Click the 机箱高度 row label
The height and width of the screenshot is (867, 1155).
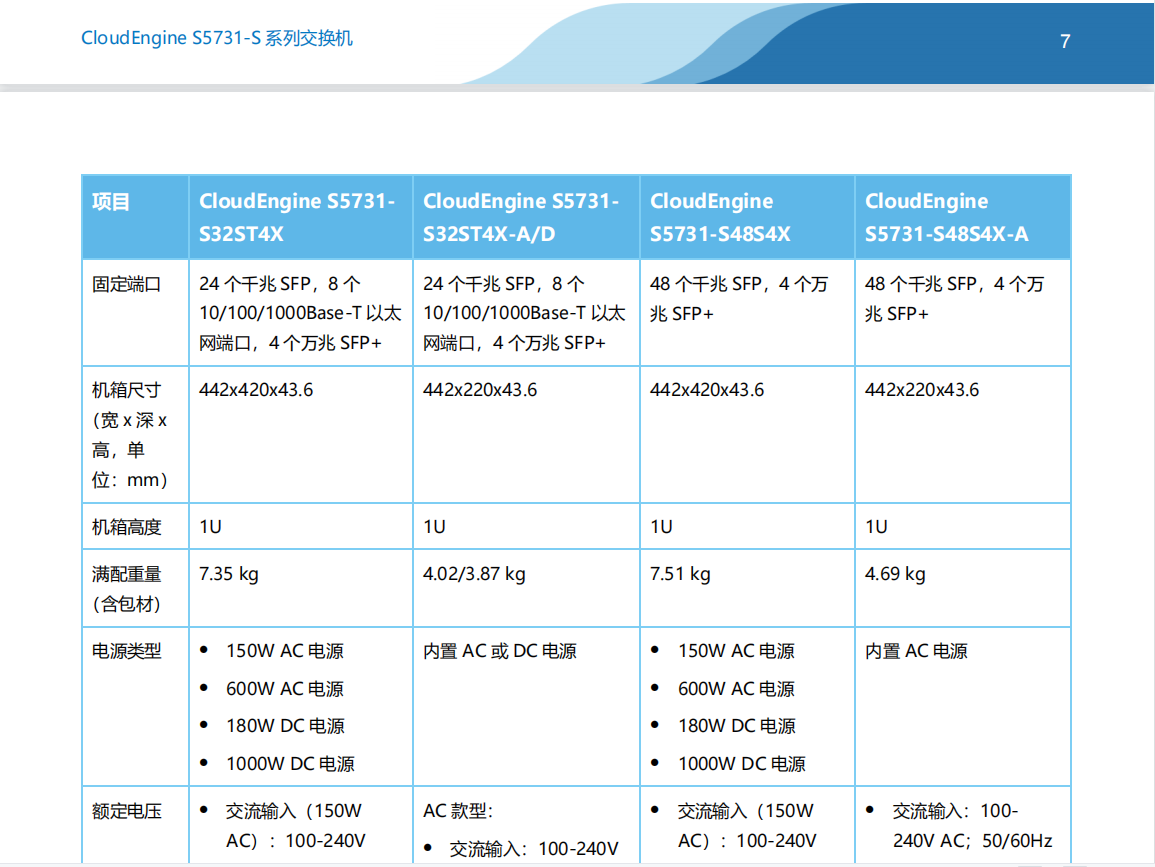pos(126,527)
